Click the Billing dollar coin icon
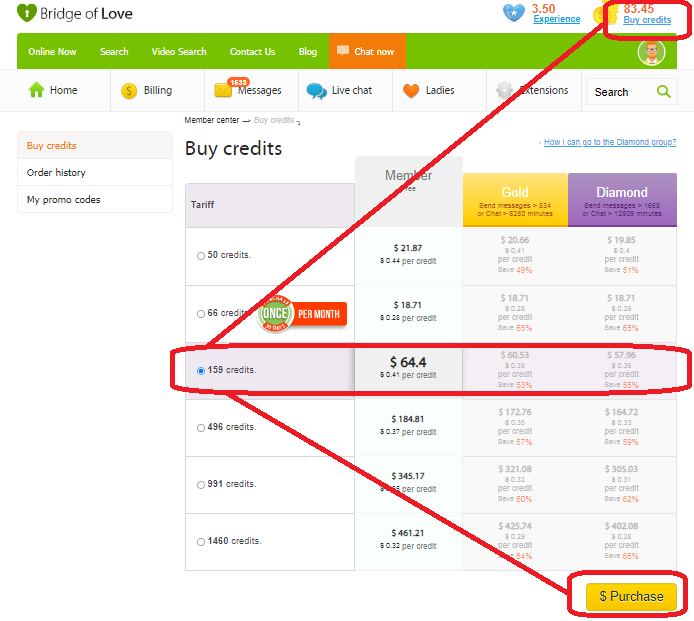The width and height of the screenshot is (694, 621). point(129,91)
